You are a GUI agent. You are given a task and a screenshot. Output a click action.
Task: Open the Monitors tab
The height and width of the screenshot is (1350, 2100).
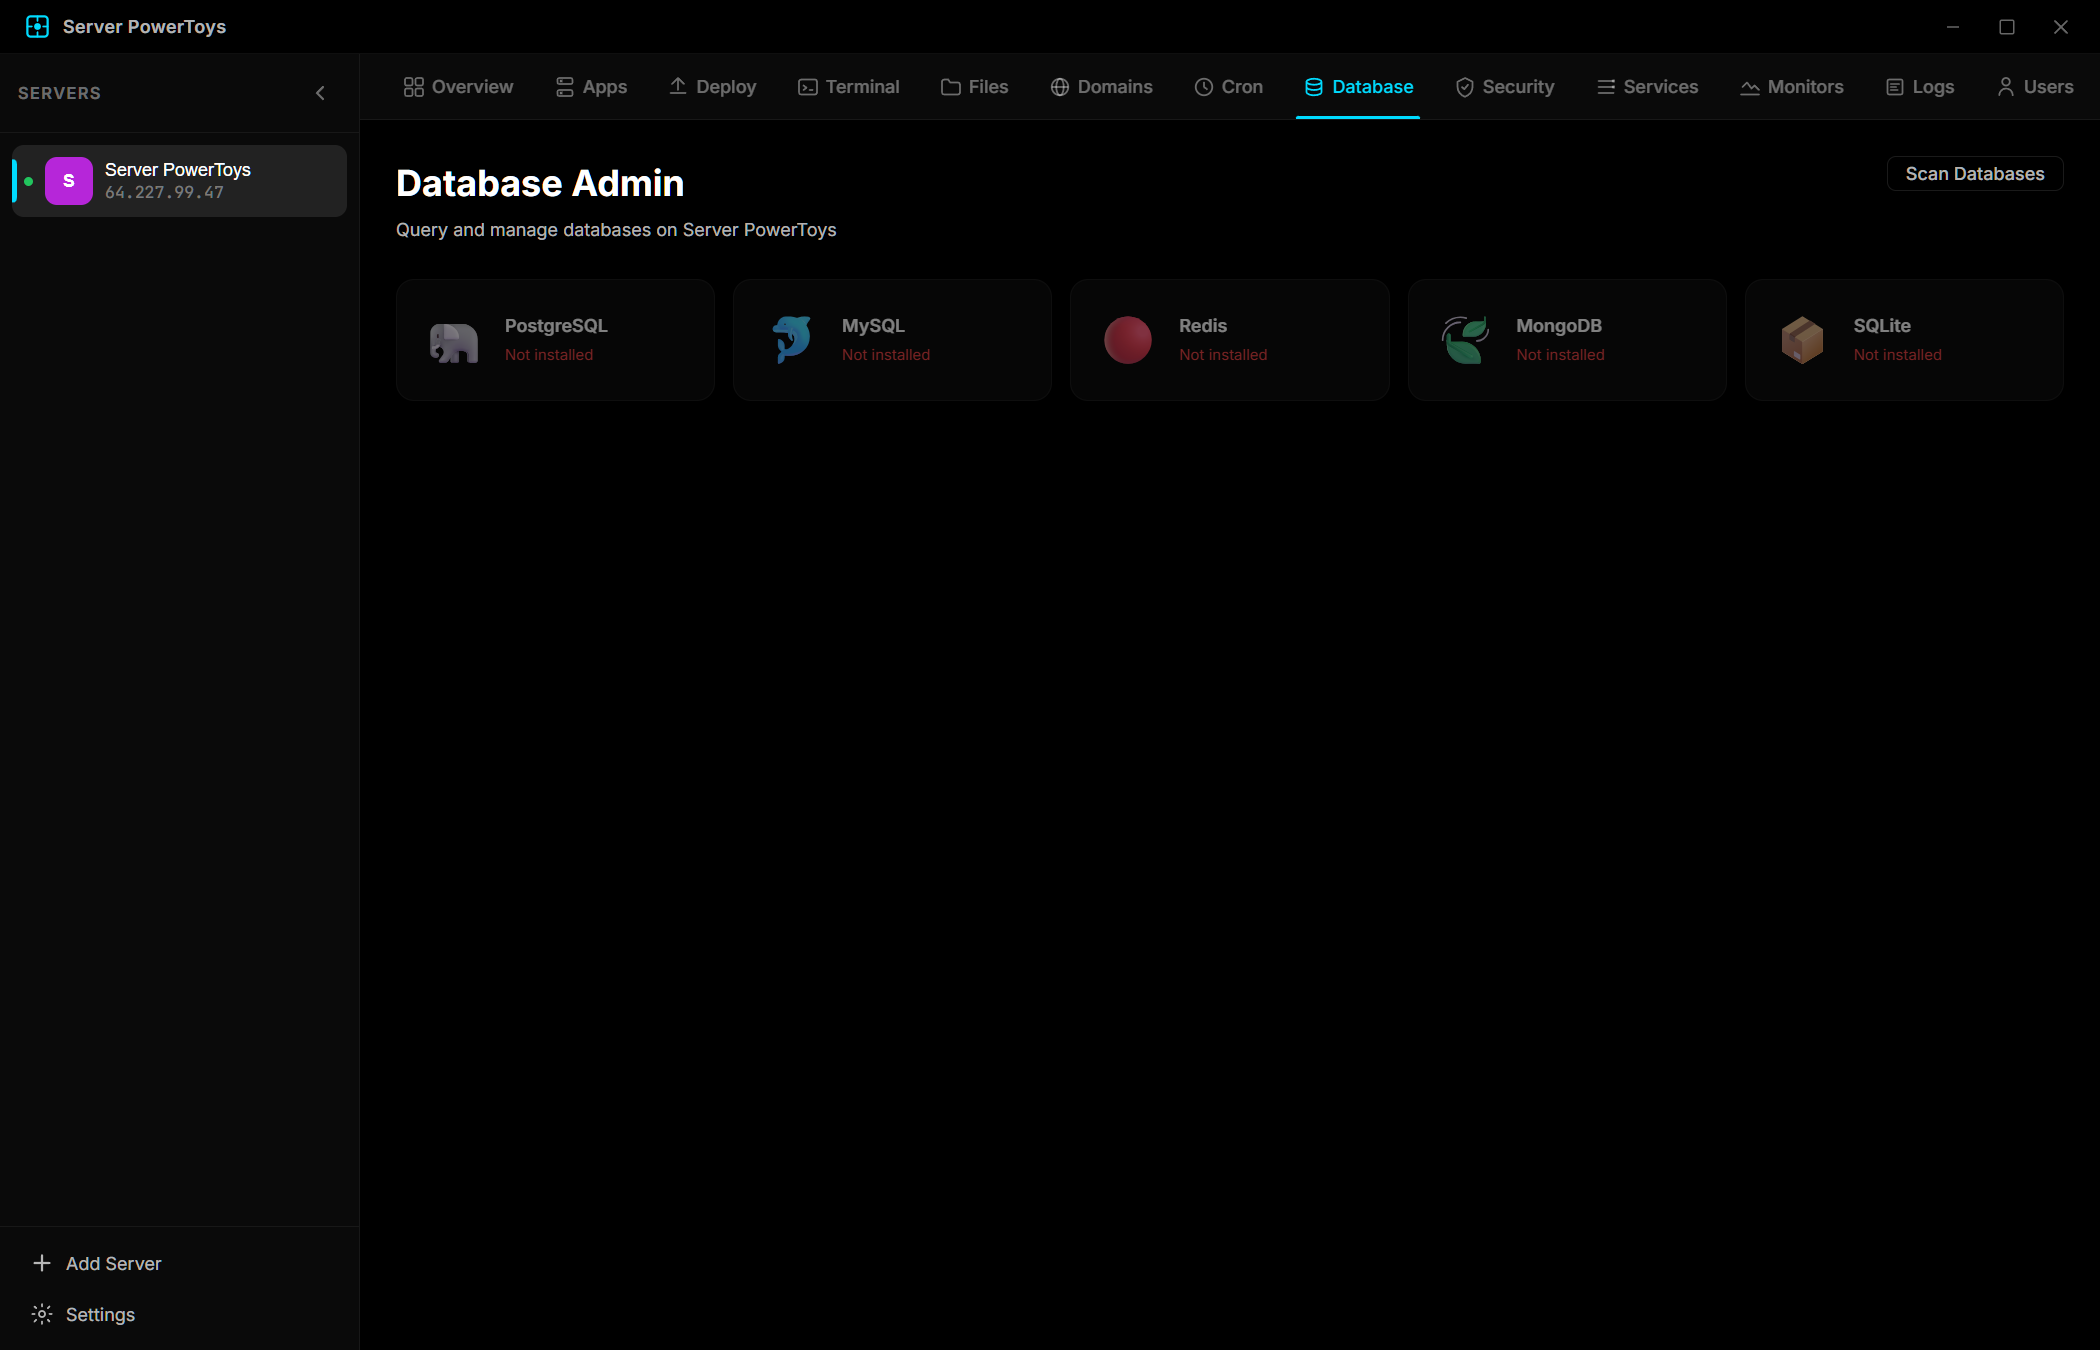tap(1791, 87)
